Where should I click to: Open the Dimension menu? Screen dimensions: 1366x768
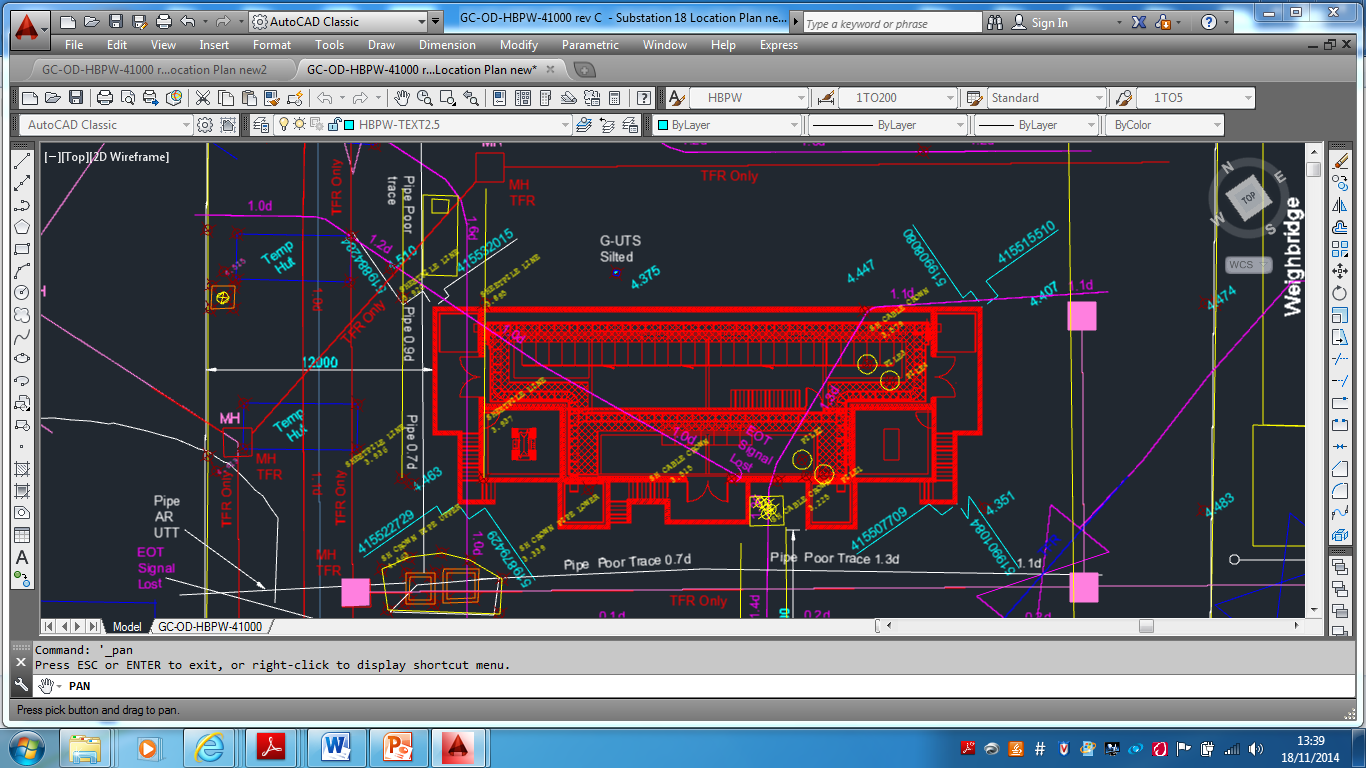pyautogui.click(x=447, y=45)
